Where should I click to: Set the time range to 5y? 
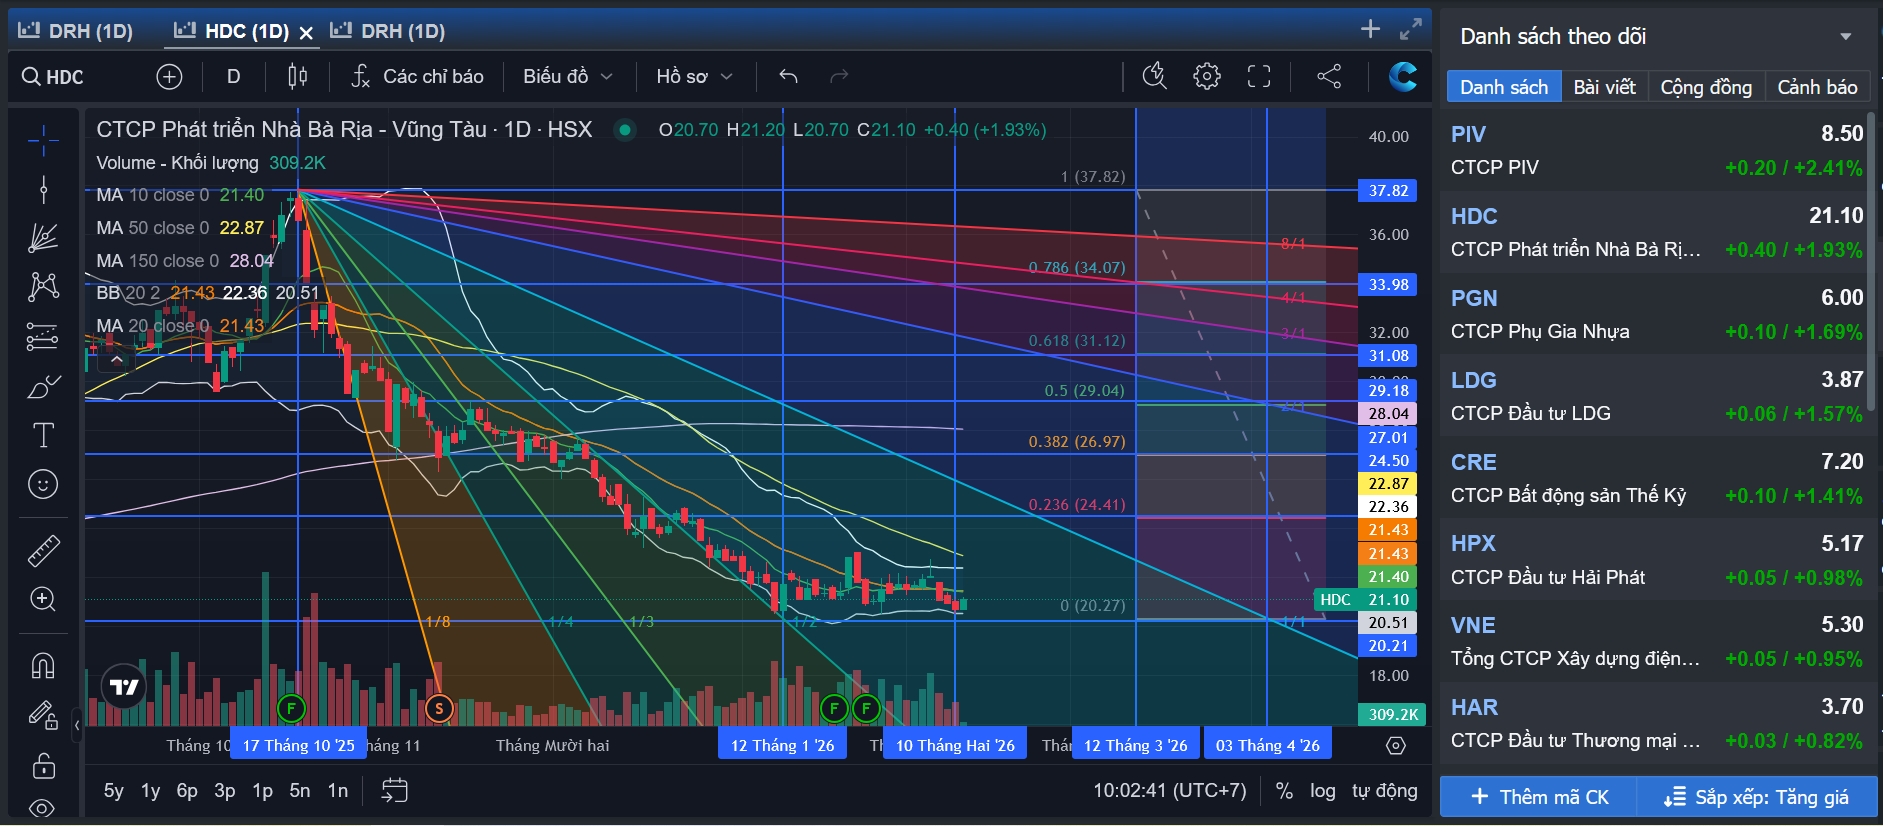tap(114, 791)
